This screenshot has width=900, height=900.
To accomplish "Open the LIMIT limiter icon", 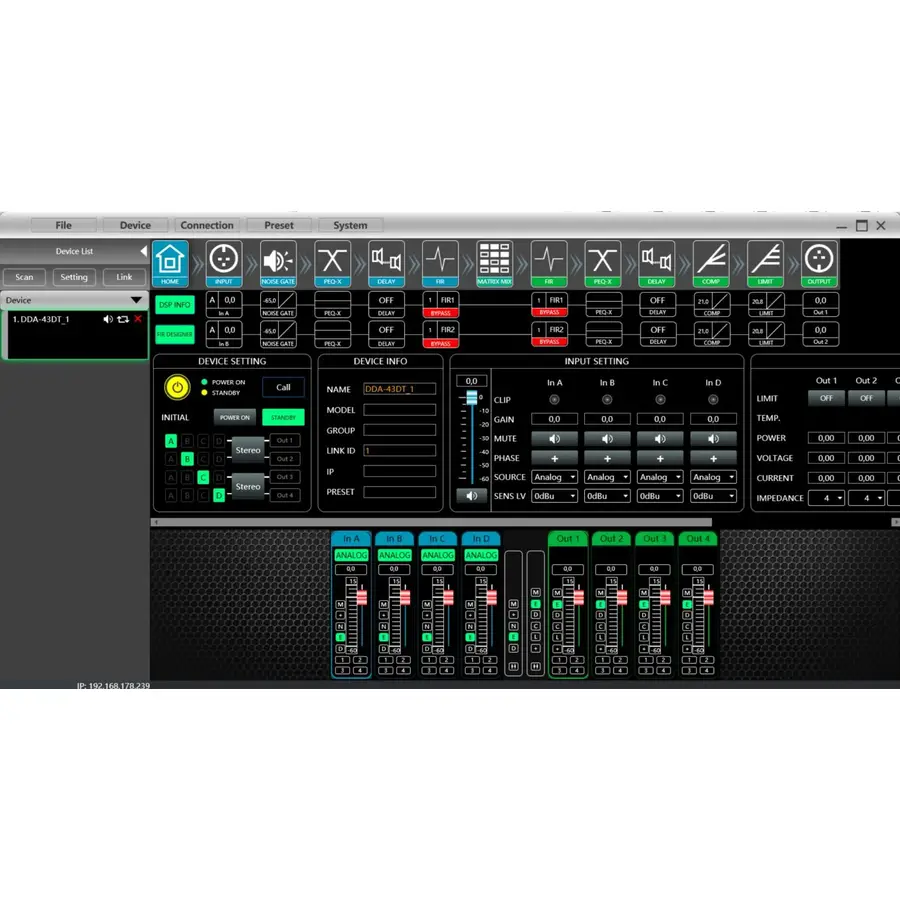I will pos(766,262).
